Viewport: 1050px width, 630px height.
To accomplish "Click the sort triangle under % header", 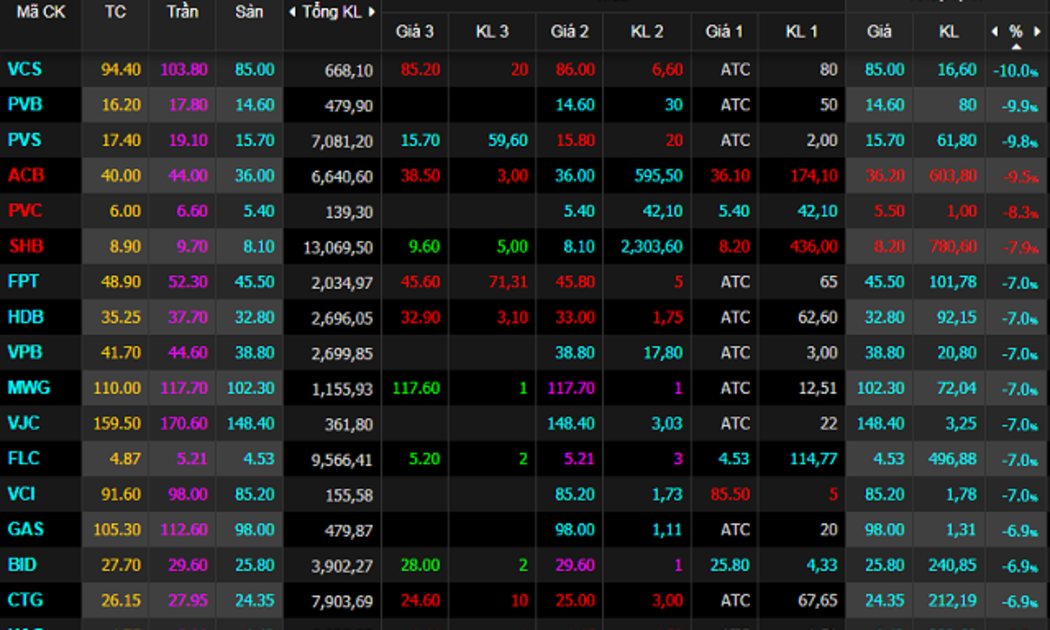I will [x=1016, y=46].
